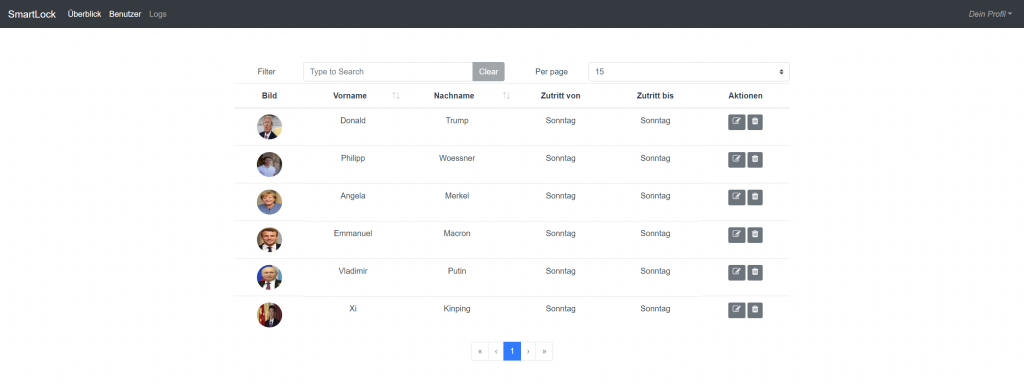Viewport: 1024px width, 385px height.
Task: Edit the Angela Merkel user entry
Action: pyautogui.click(x=737, y=197)
